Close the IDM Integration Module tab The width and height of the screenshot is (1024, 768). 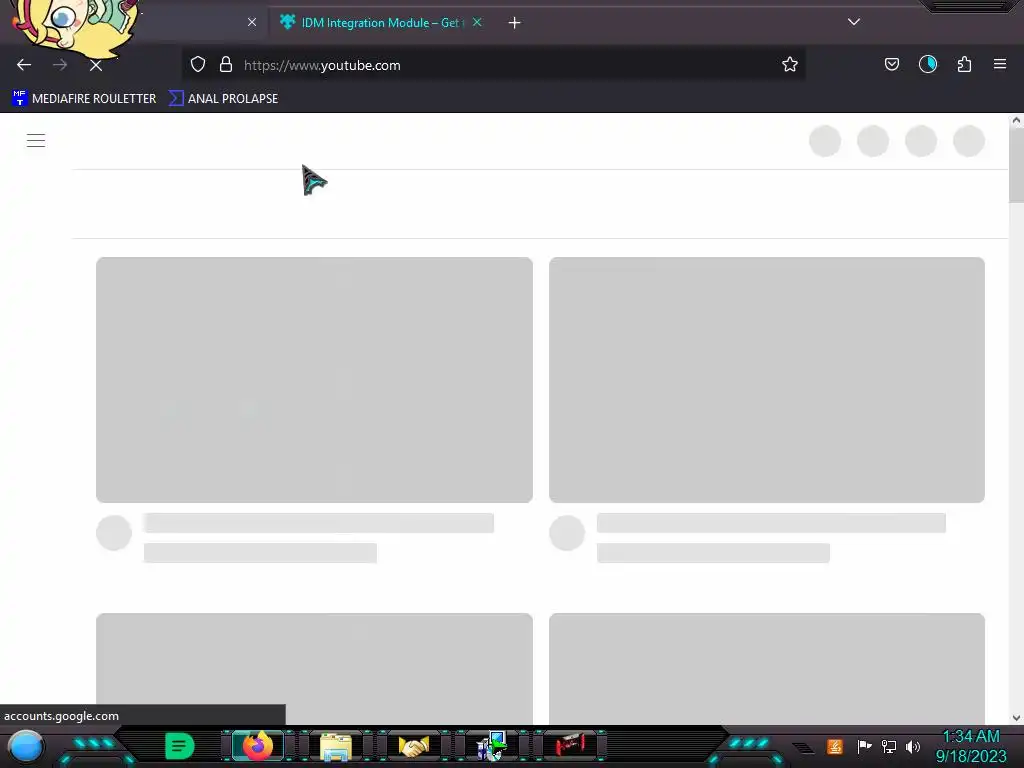pyautogui.click(x=477, y=22)
